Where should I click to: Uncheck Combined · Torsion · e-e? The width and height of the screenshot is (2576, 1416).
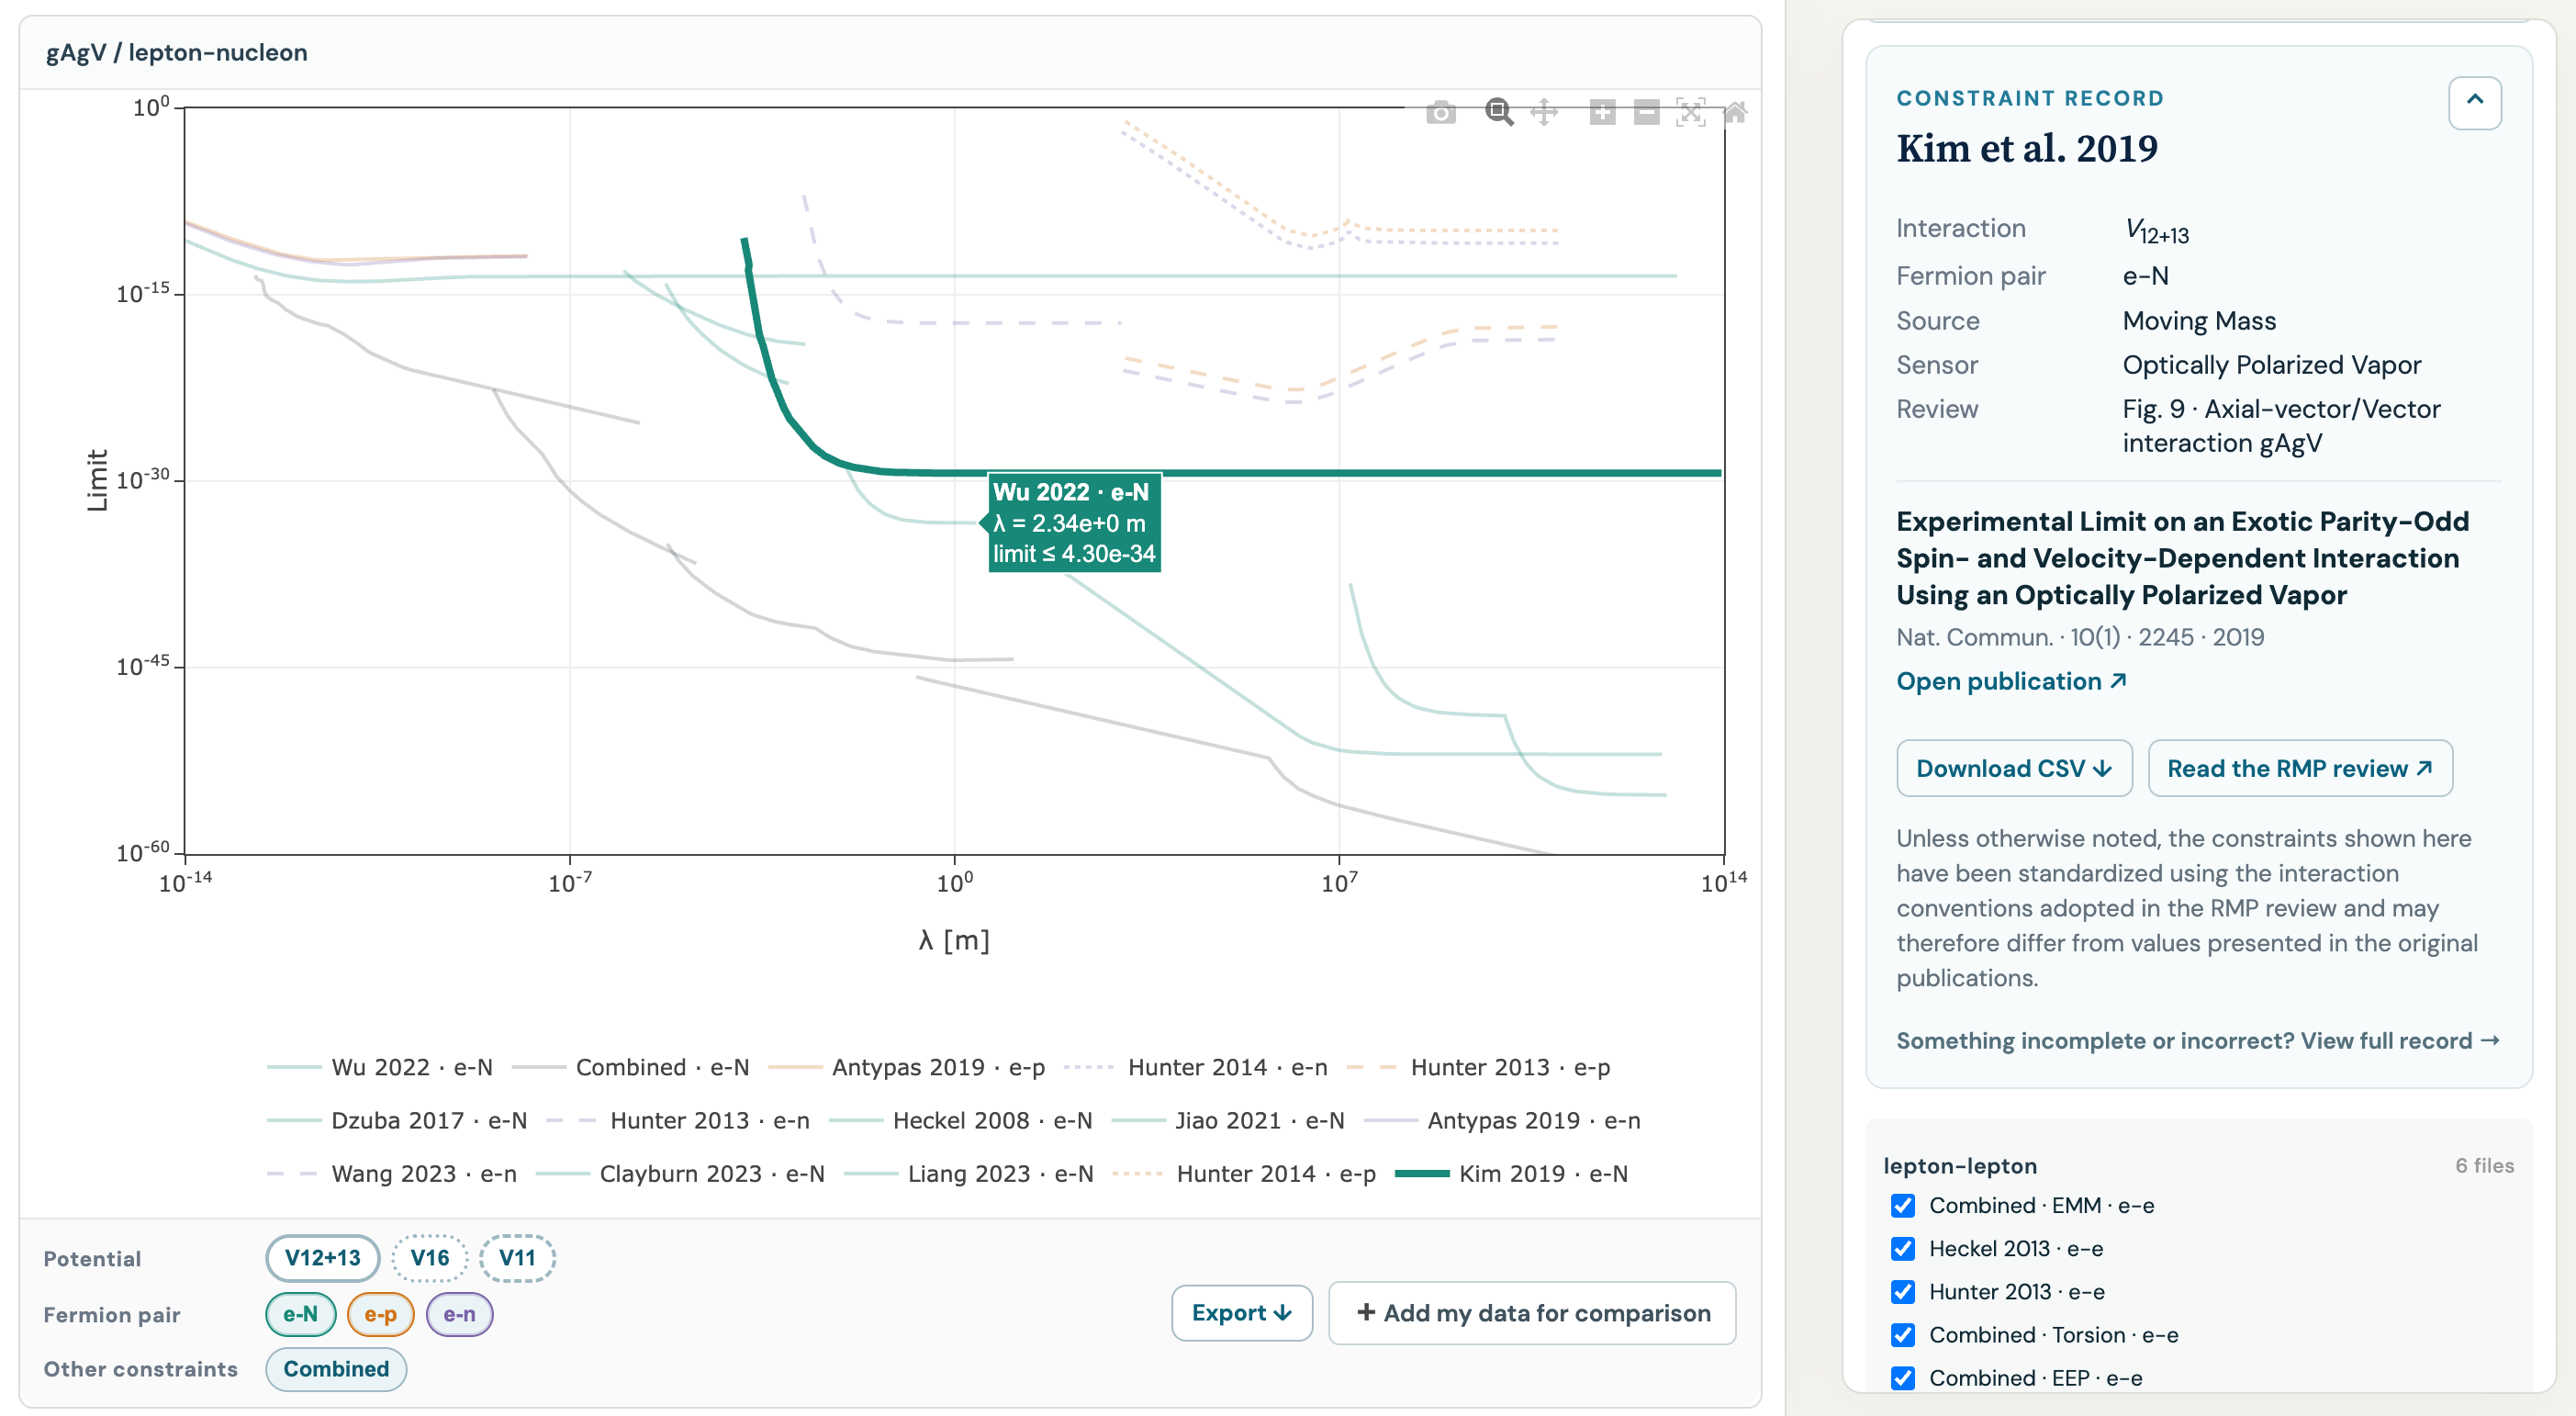1903,1334
